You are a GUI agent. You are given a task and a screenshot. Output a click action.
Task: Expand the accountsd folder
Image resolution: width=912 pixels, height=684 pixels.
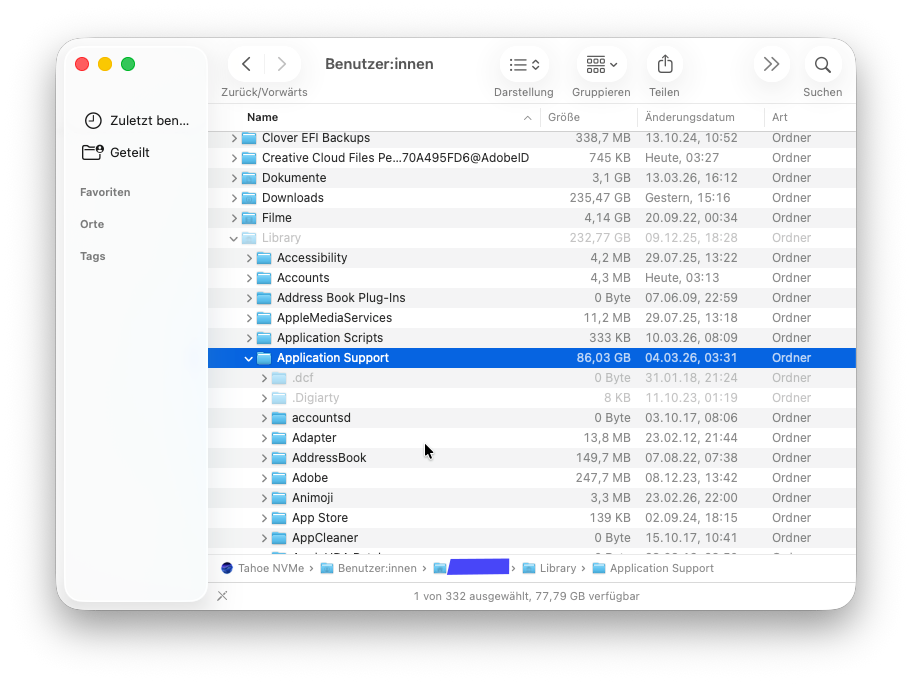pos(264,418)
